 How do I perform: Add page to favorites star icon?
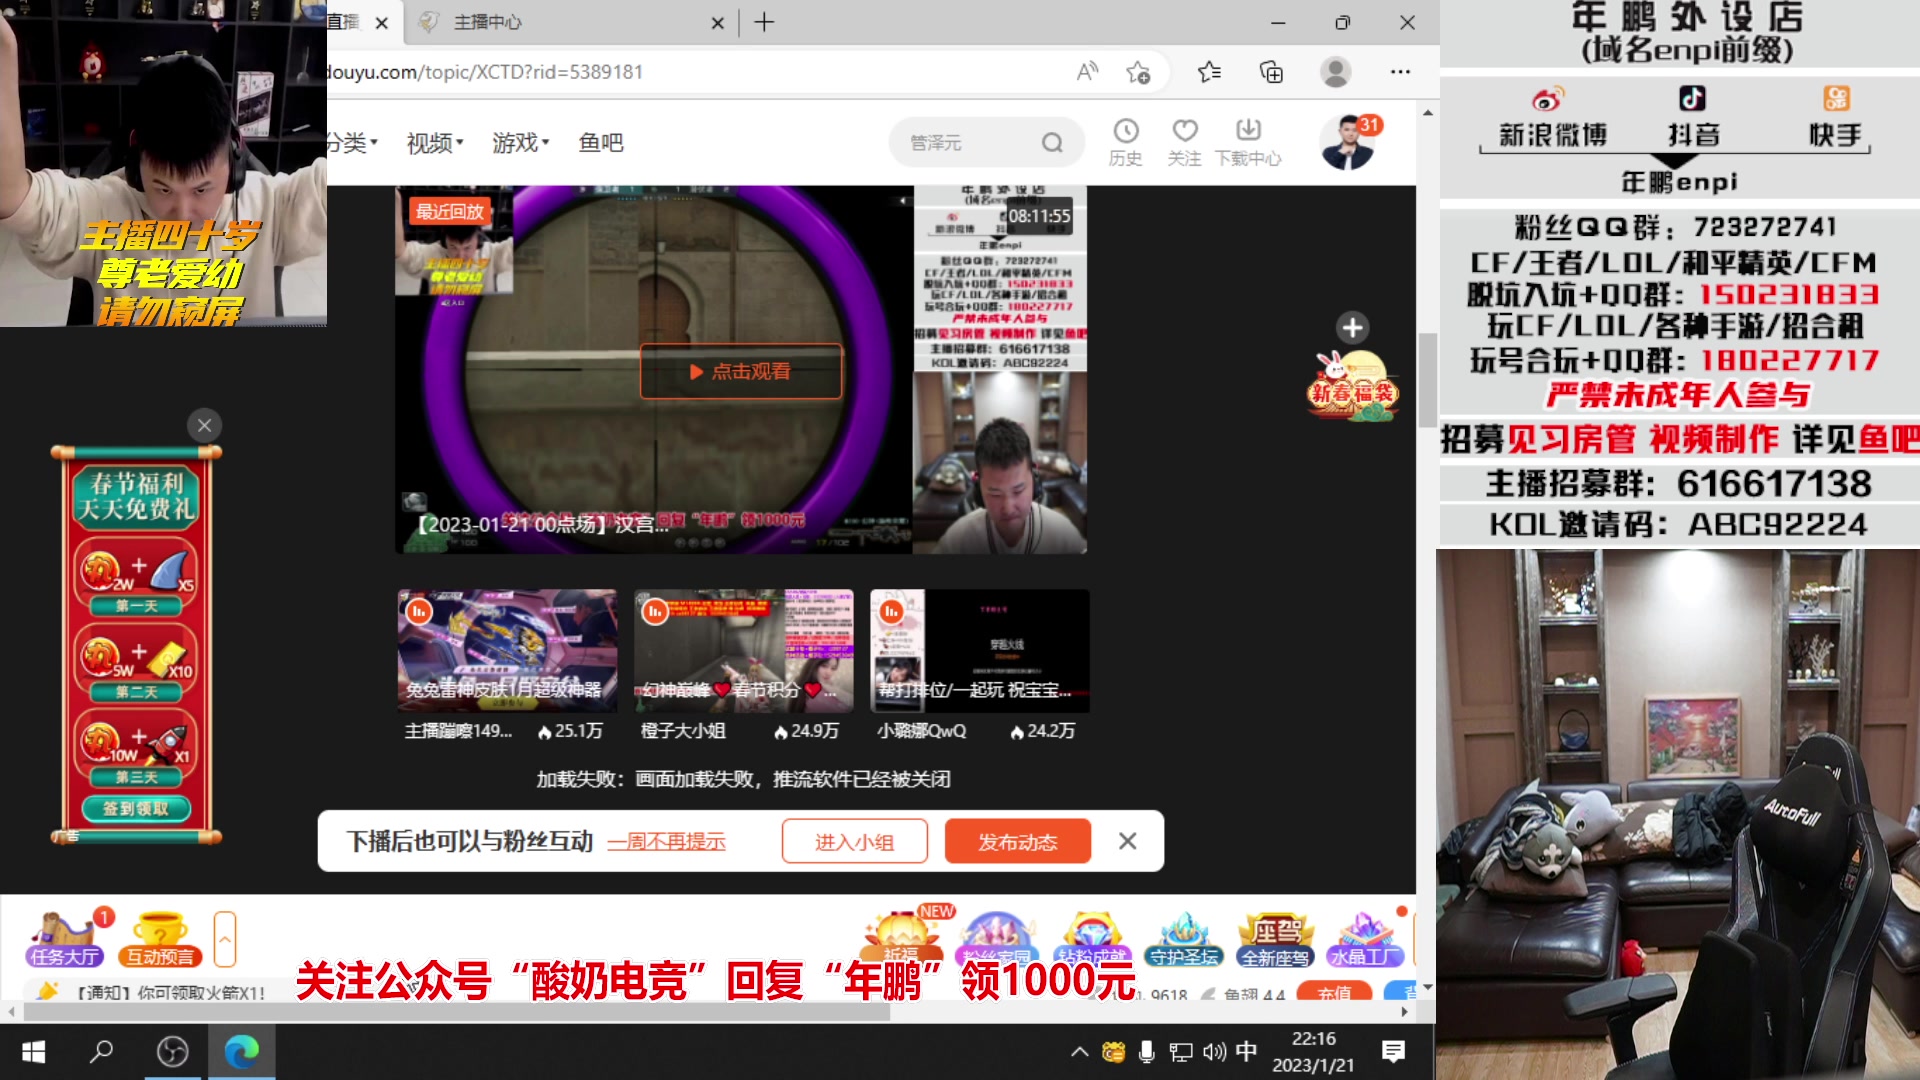pos(1138,72)
